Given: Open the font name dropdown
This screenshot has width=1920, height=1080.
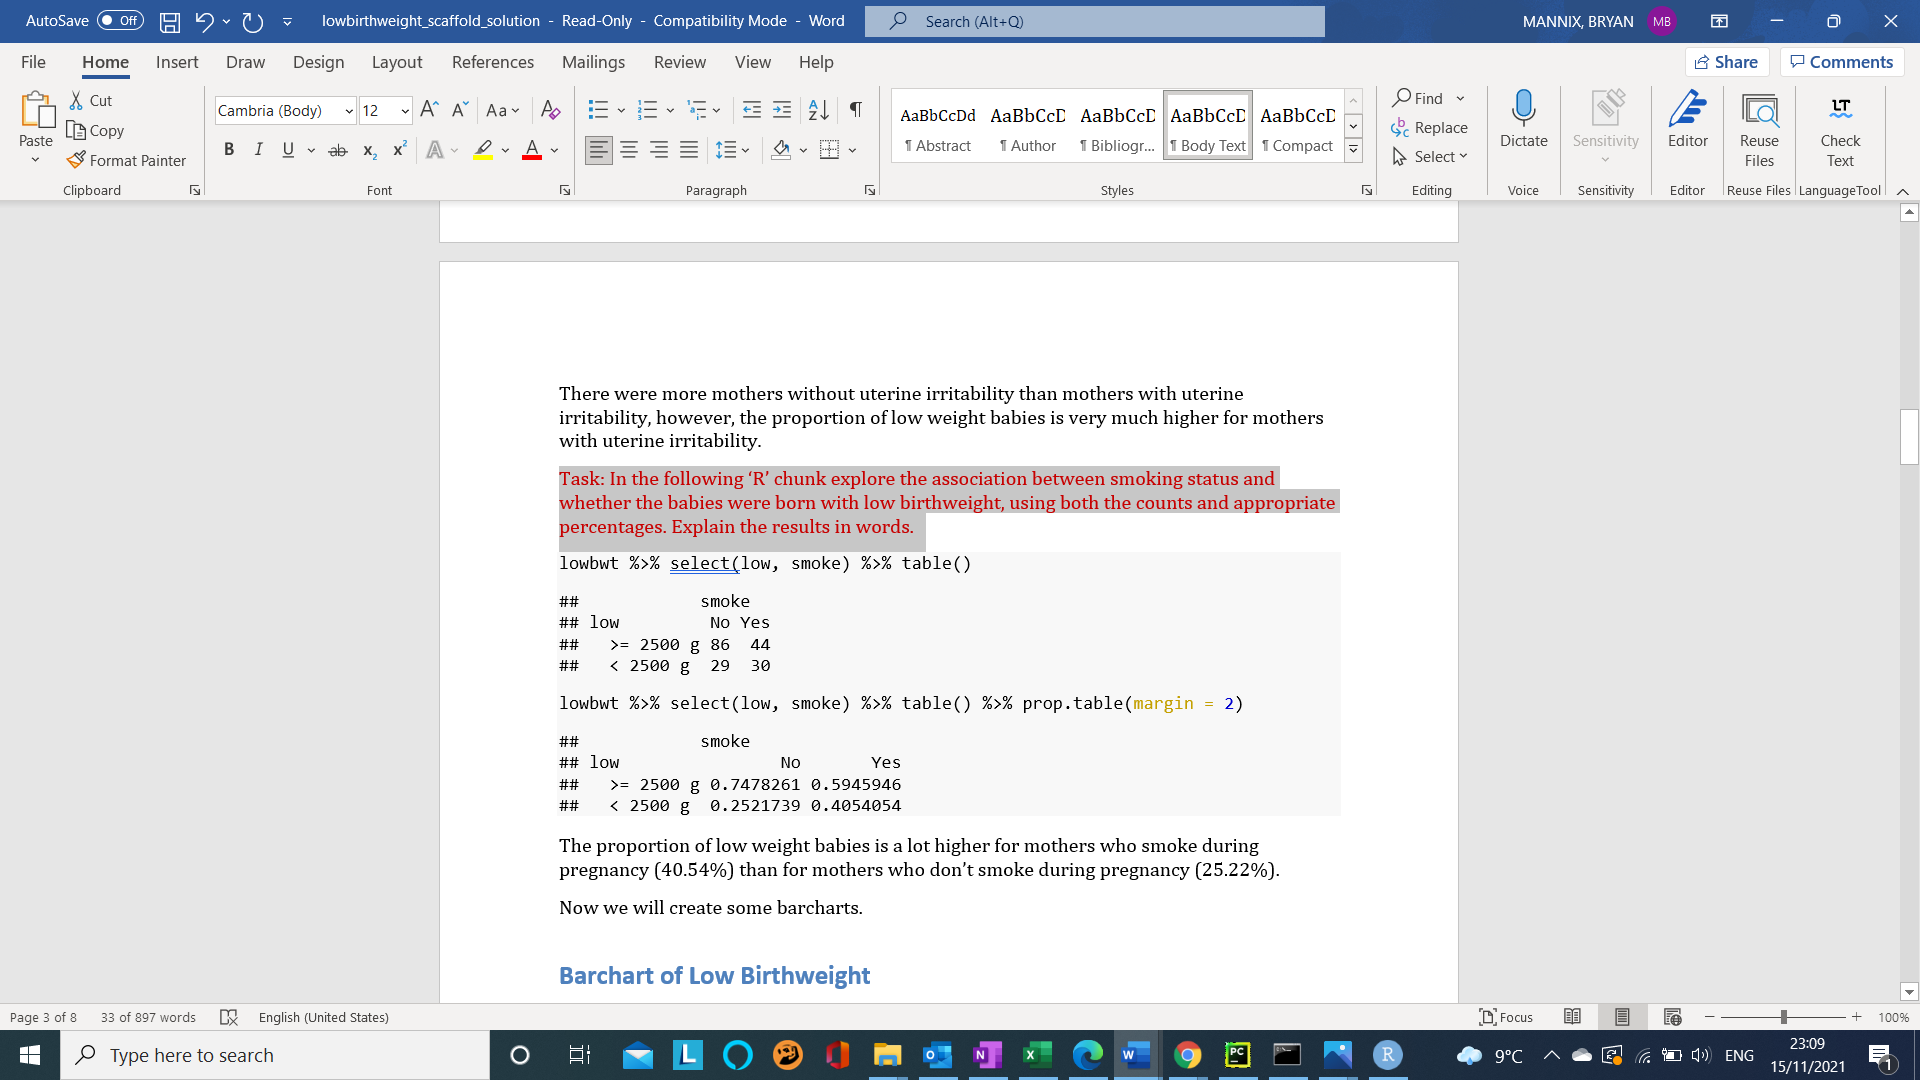Looking at the screenshot, I should click(349, 110).
